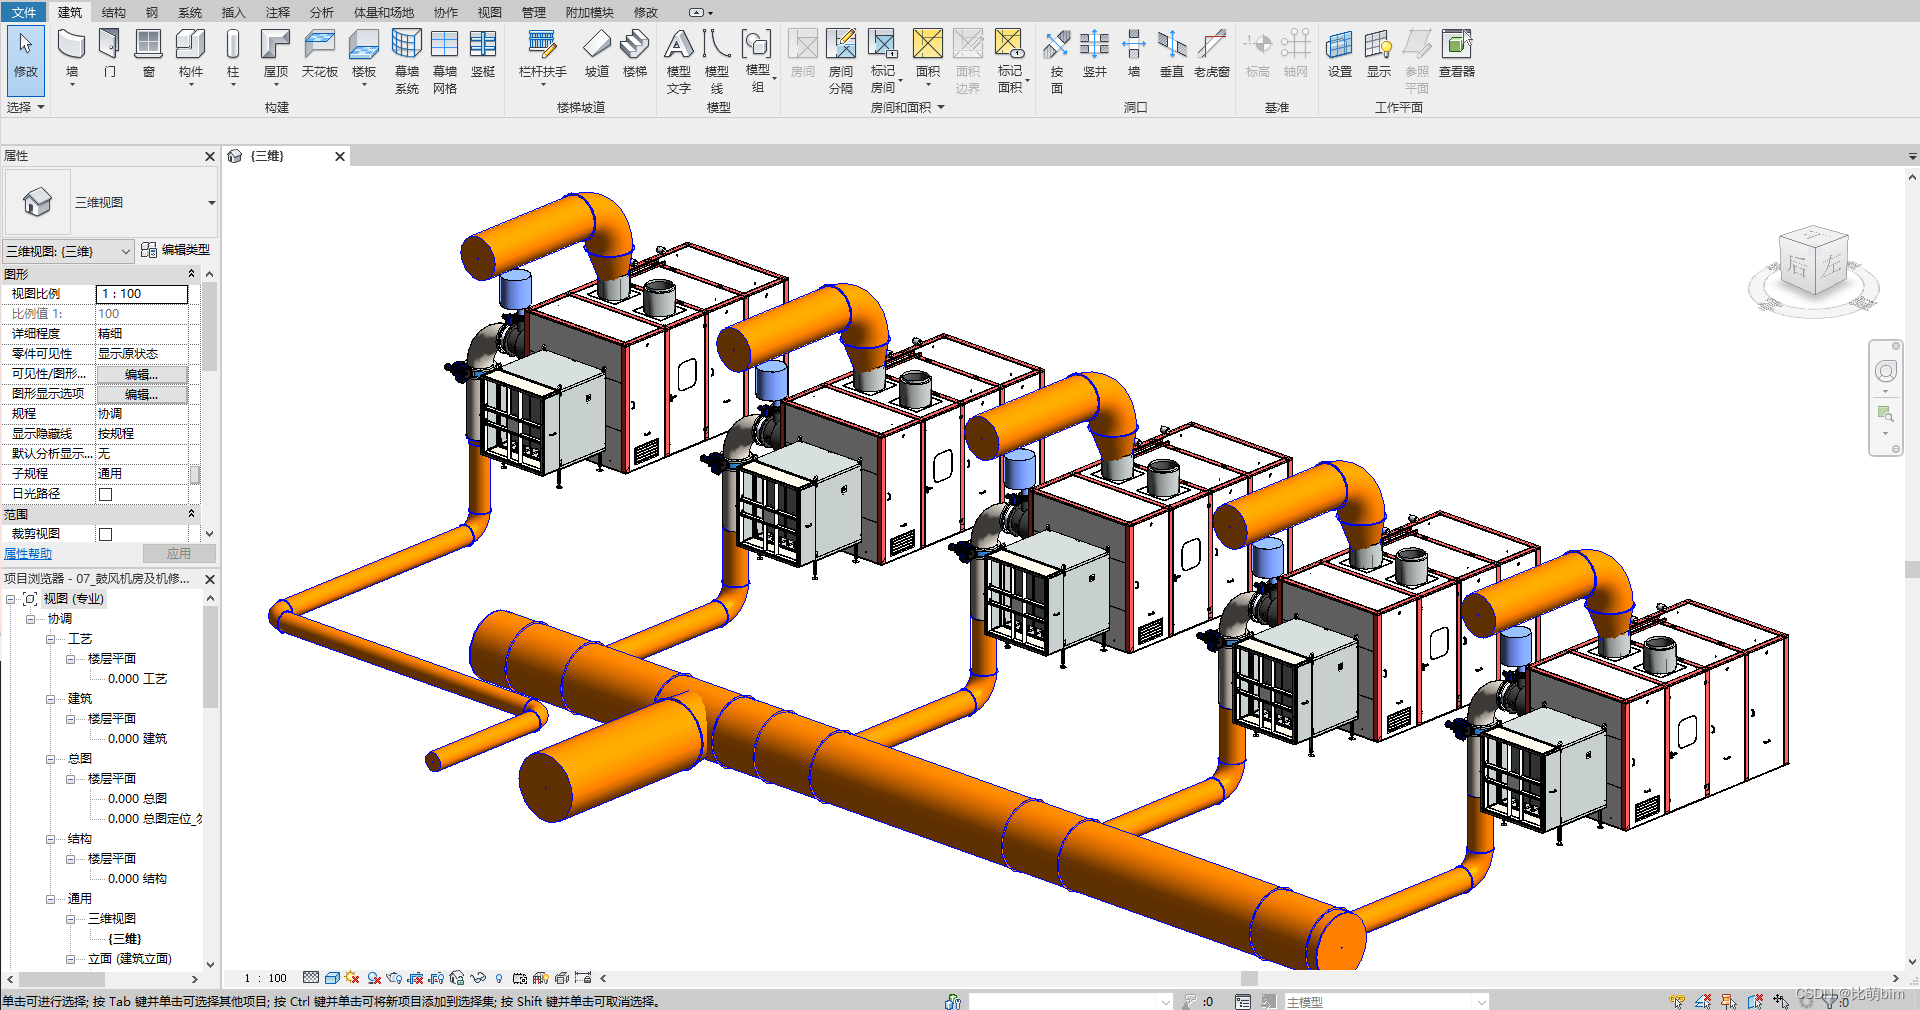Viewport: 1920px width, 1010px height.
Task: Choose the Stair tool
Action: coord(635,54)
